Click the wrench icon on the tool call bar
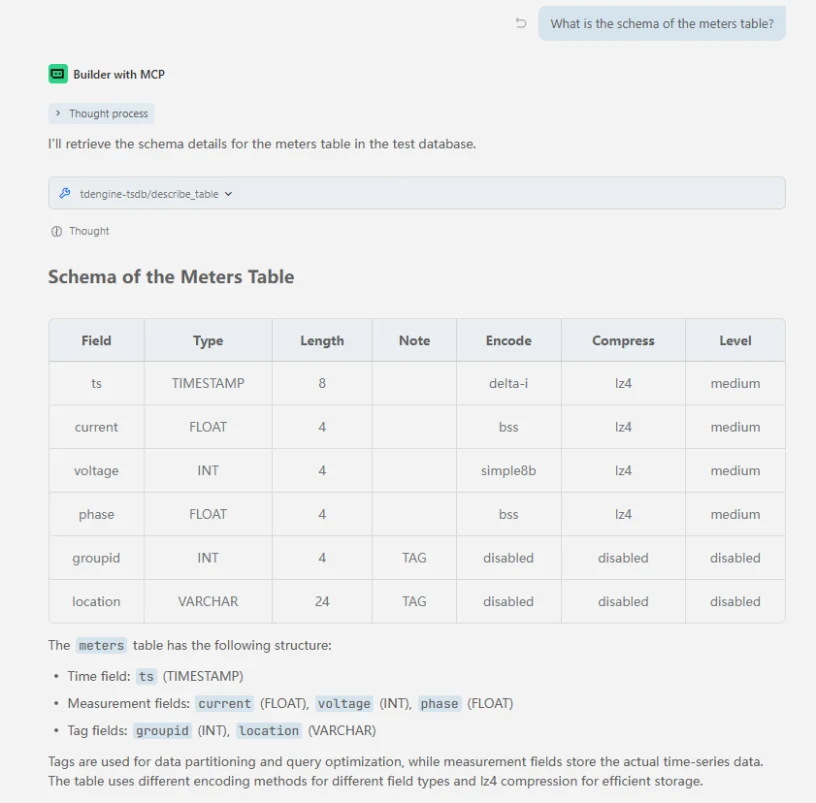The height and width of the screenshot is (803, 816). [65, 194]
